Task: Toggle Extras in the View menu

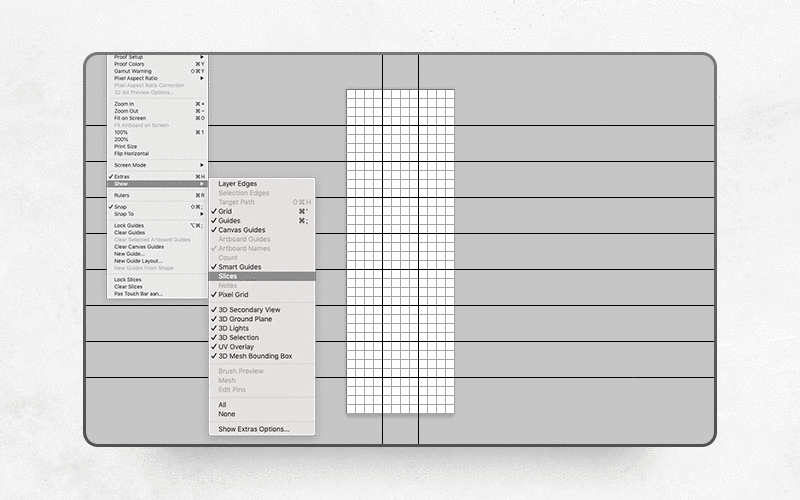Action: coord(122,176)
